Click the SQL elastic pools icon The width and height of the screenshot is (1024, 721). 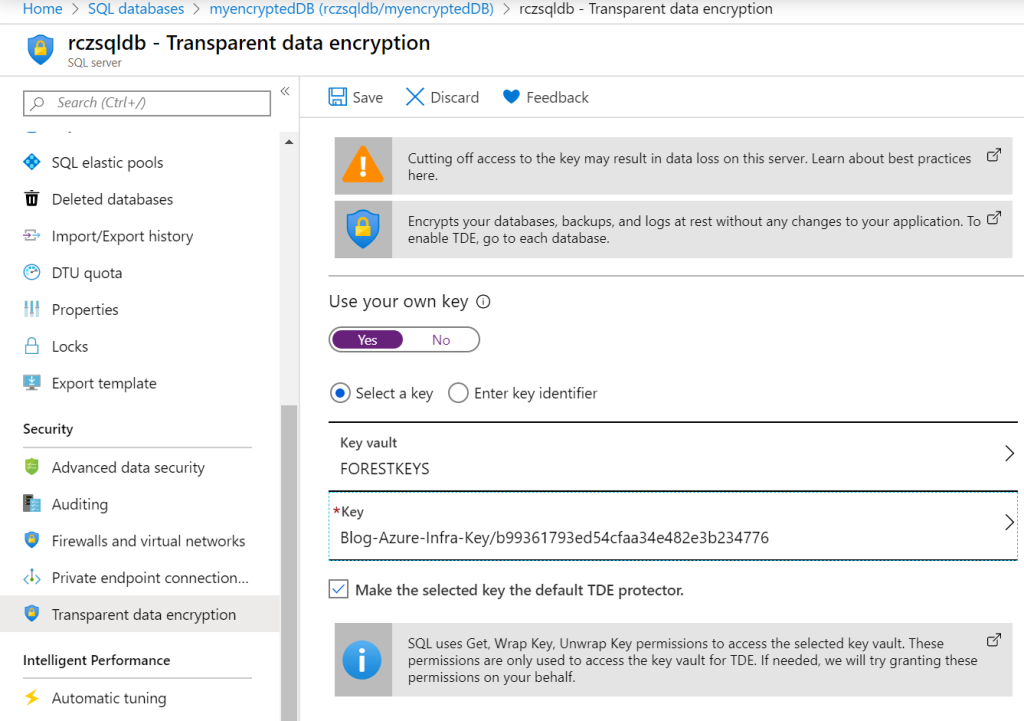tap(31, 162)
